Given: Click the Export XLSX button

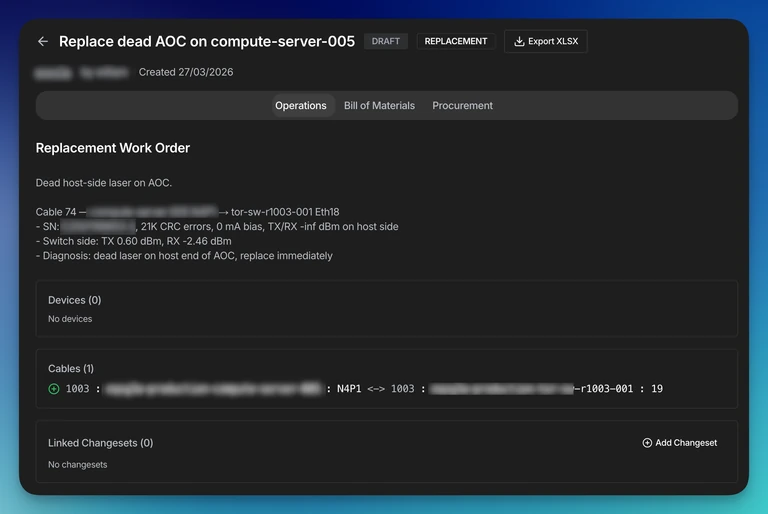Looking at the screenshot, I should click(546, 42).
